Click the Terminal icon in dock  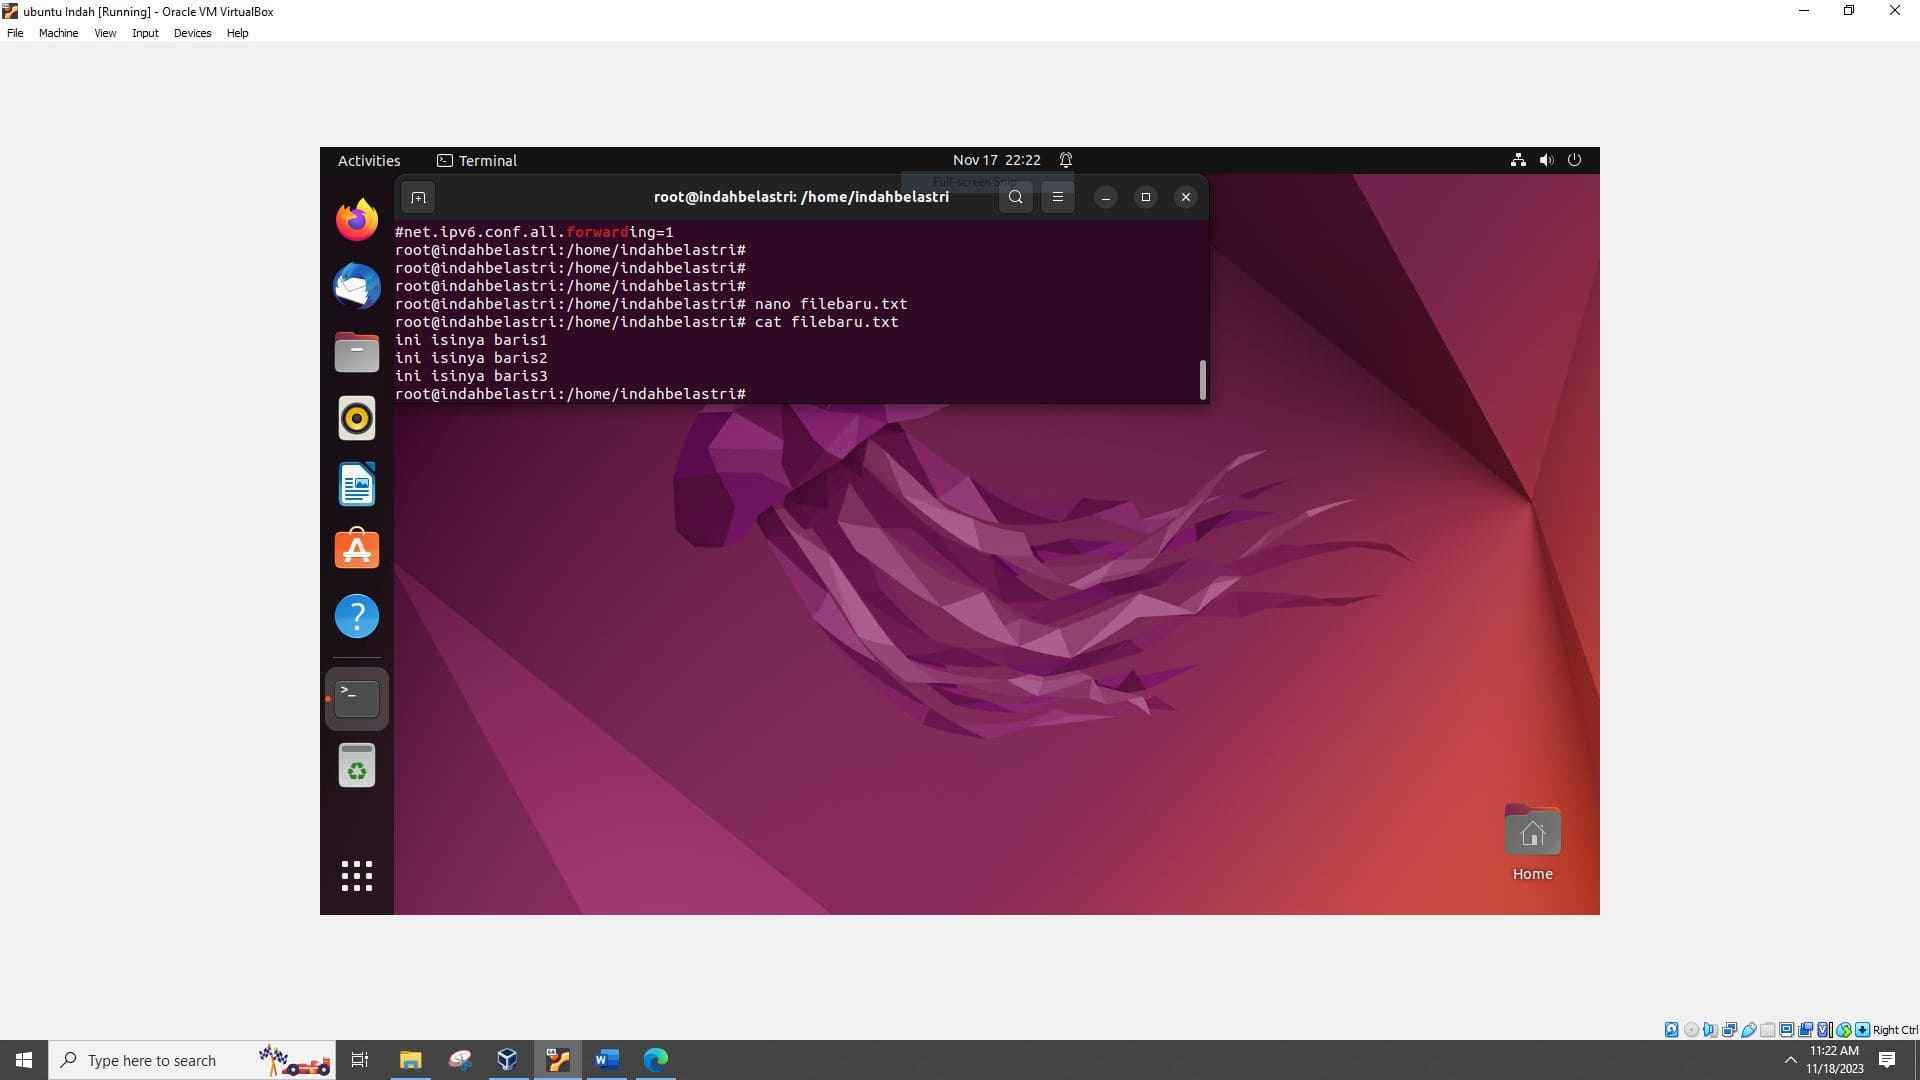click(357, 698)
